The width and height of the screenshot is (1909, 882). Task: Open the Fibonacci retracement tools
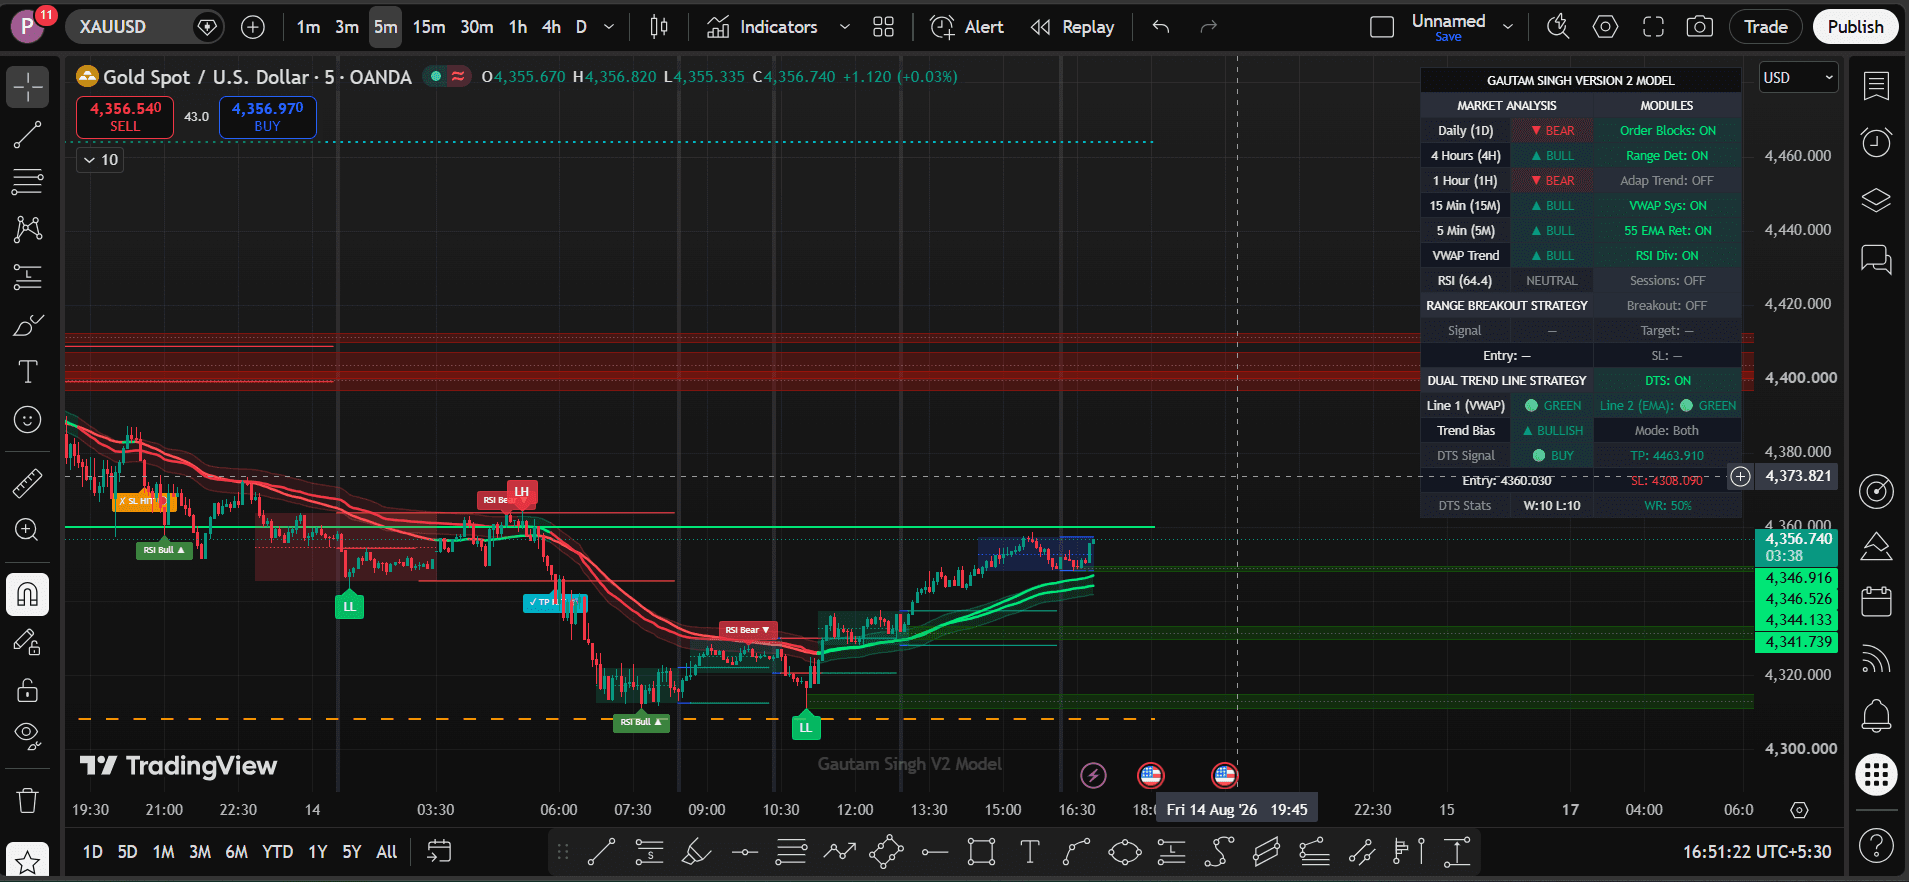[27, 181]
